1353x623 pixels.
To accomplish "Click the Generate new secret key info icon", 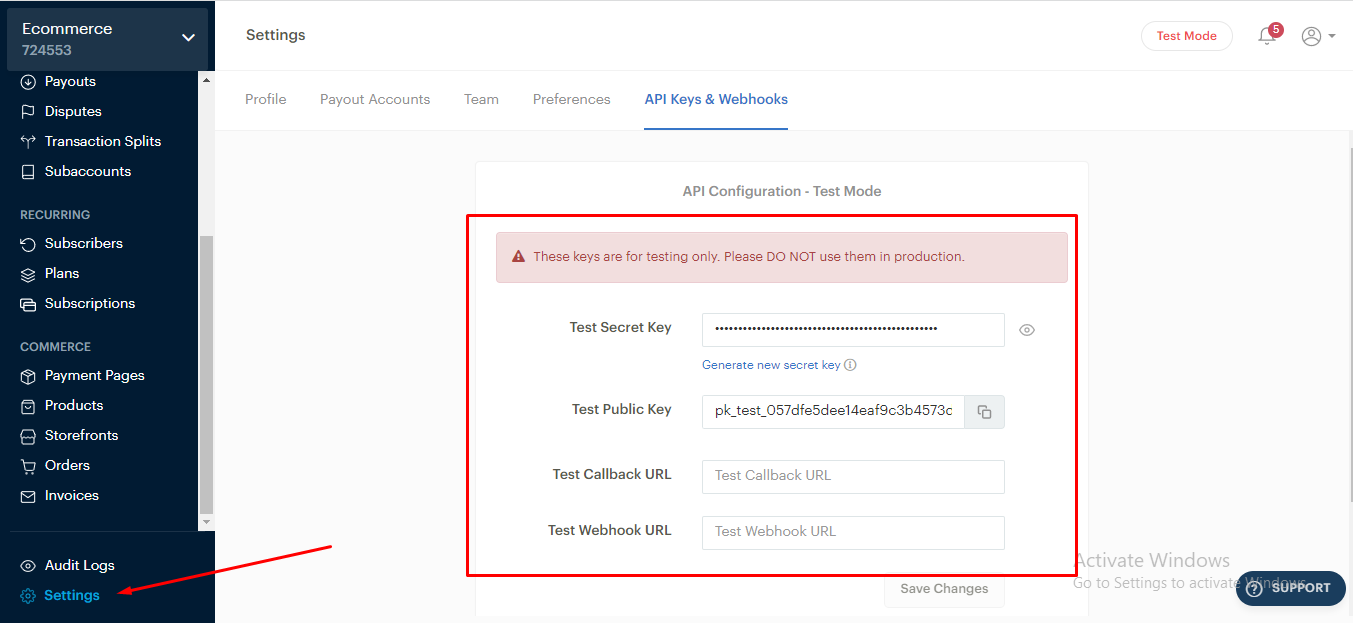I will click(850, 365).
